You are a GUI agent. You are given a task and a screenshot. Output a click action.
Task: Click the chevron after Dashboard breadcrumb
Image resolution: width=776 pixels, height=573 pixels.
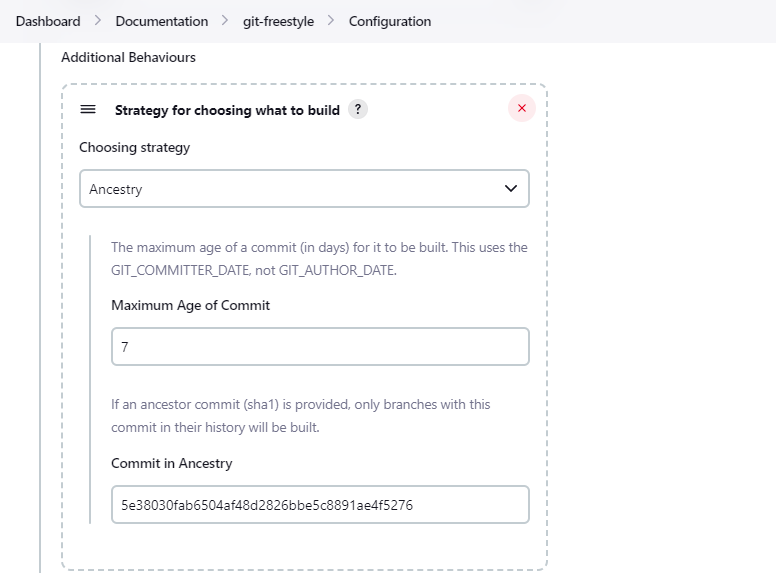tap(98, 21)
